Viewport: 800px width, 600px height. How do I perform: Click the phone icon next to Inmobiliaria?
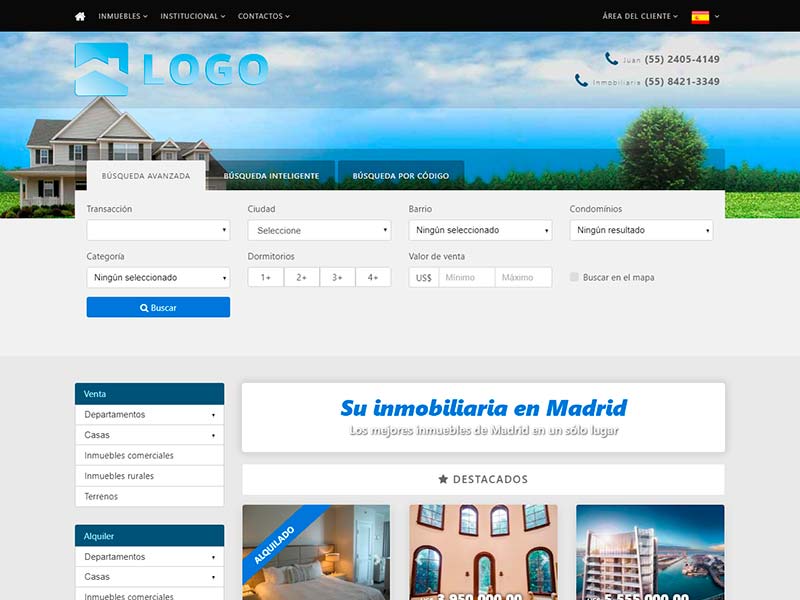coord(581,81)
